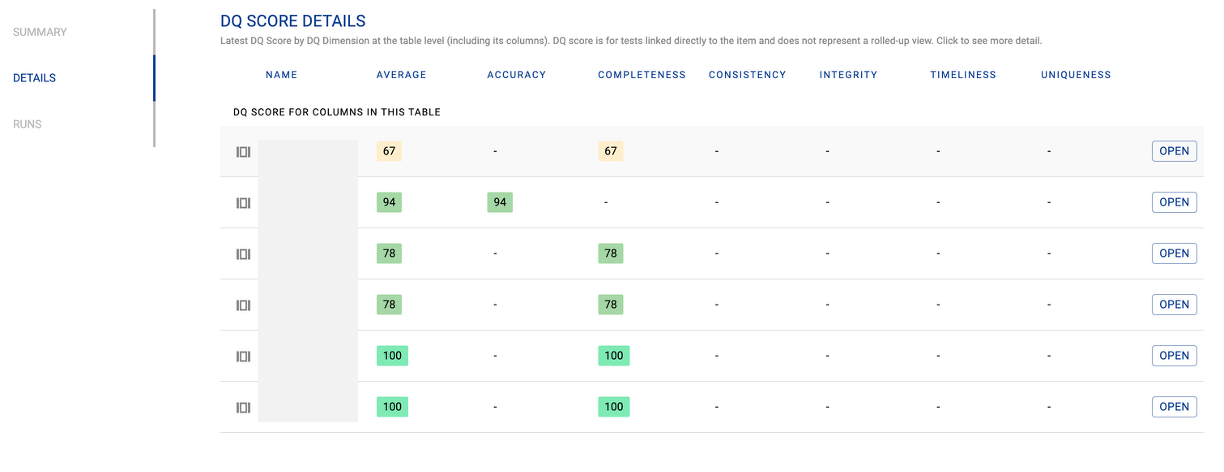Click the NAME column header
Screen dimensions: 1224x472
point(282,75)
